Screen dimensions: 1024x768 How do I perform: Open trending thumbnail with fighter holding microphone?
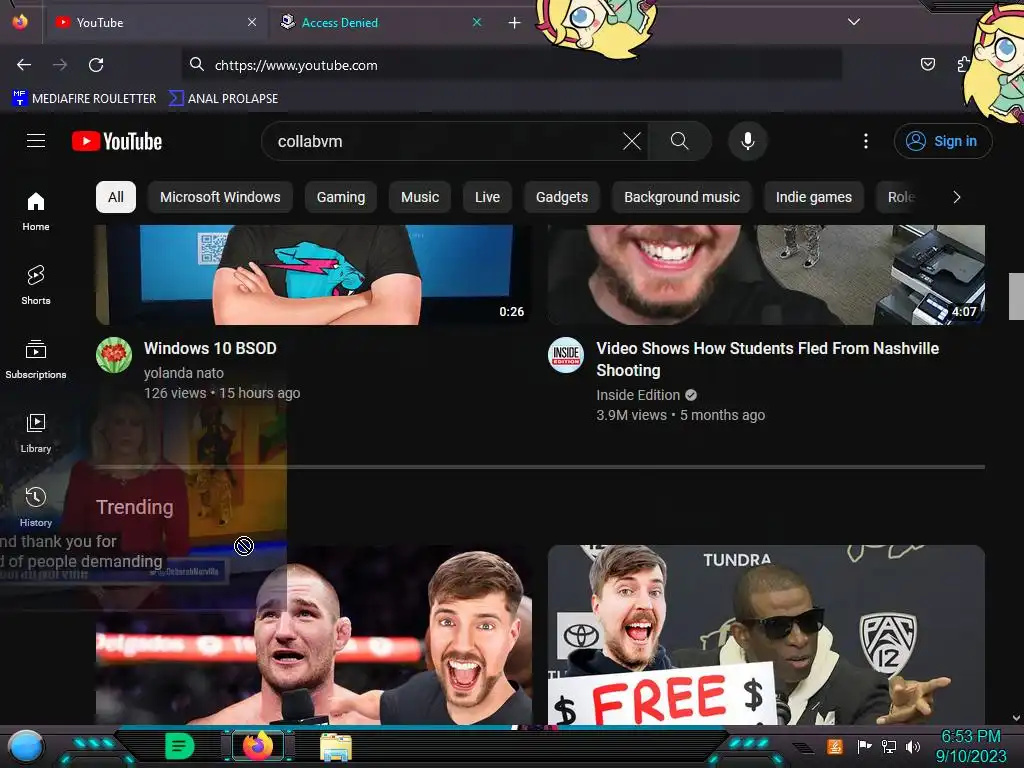[x=313, y=635]
